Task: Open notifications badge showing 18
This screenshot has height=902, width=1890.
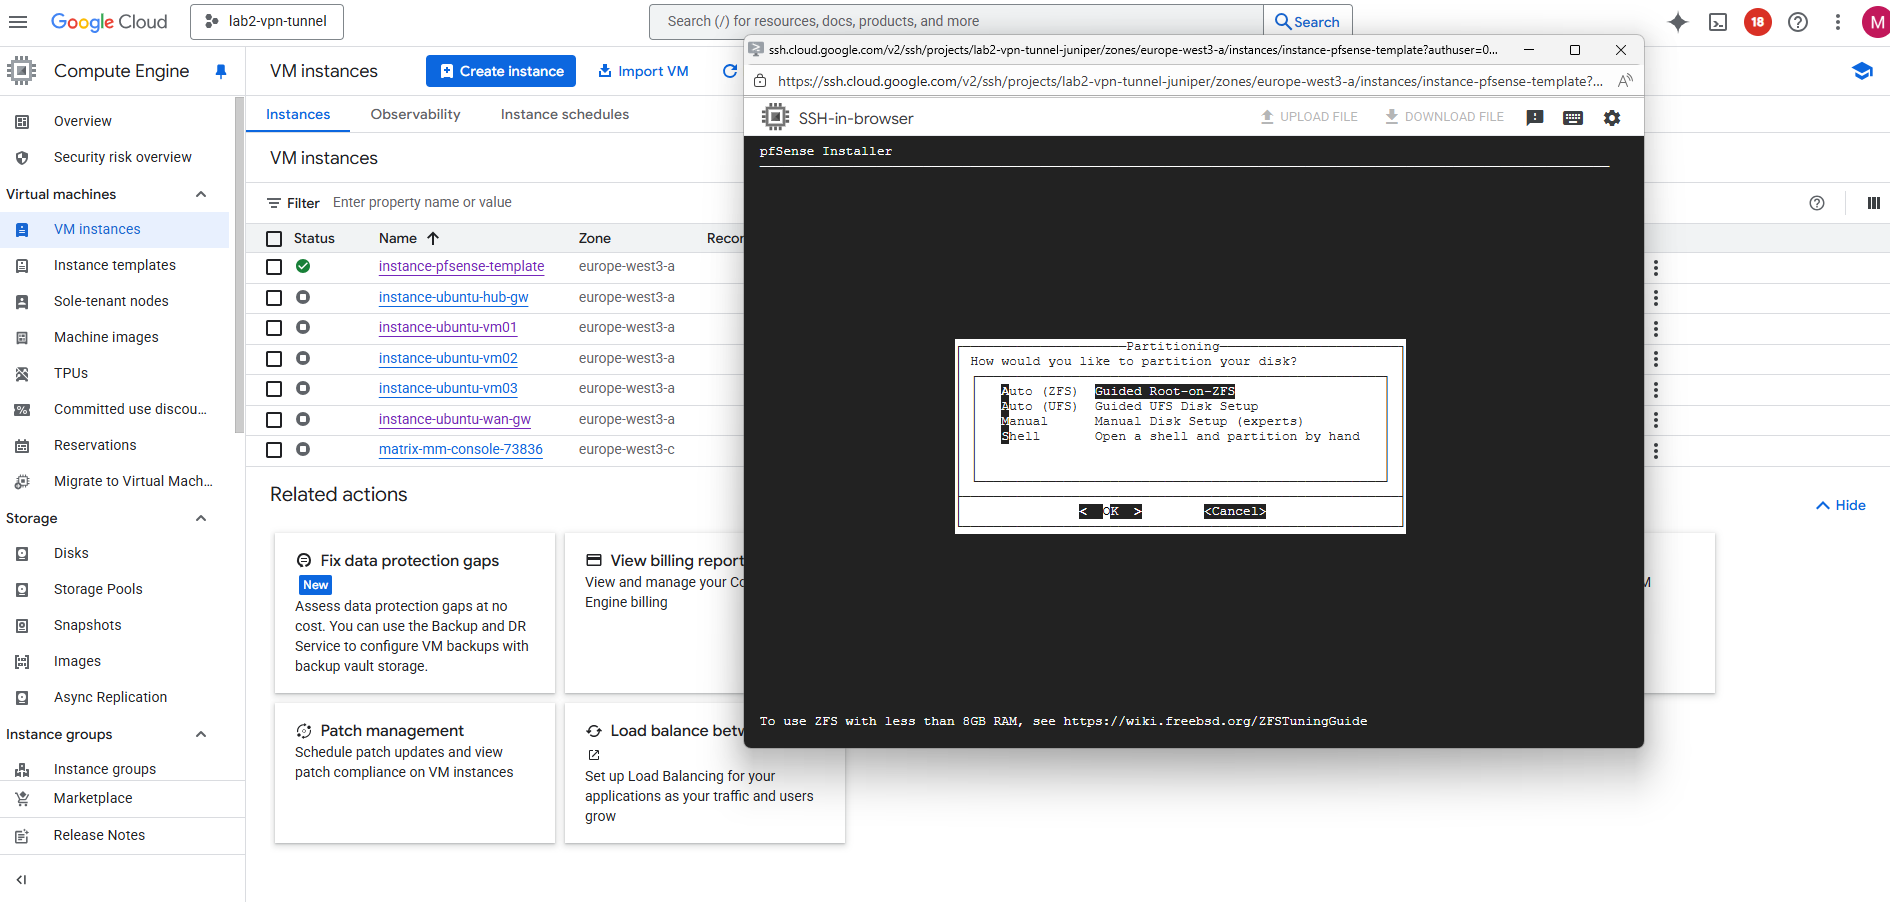Action: tap(1758, 22)
